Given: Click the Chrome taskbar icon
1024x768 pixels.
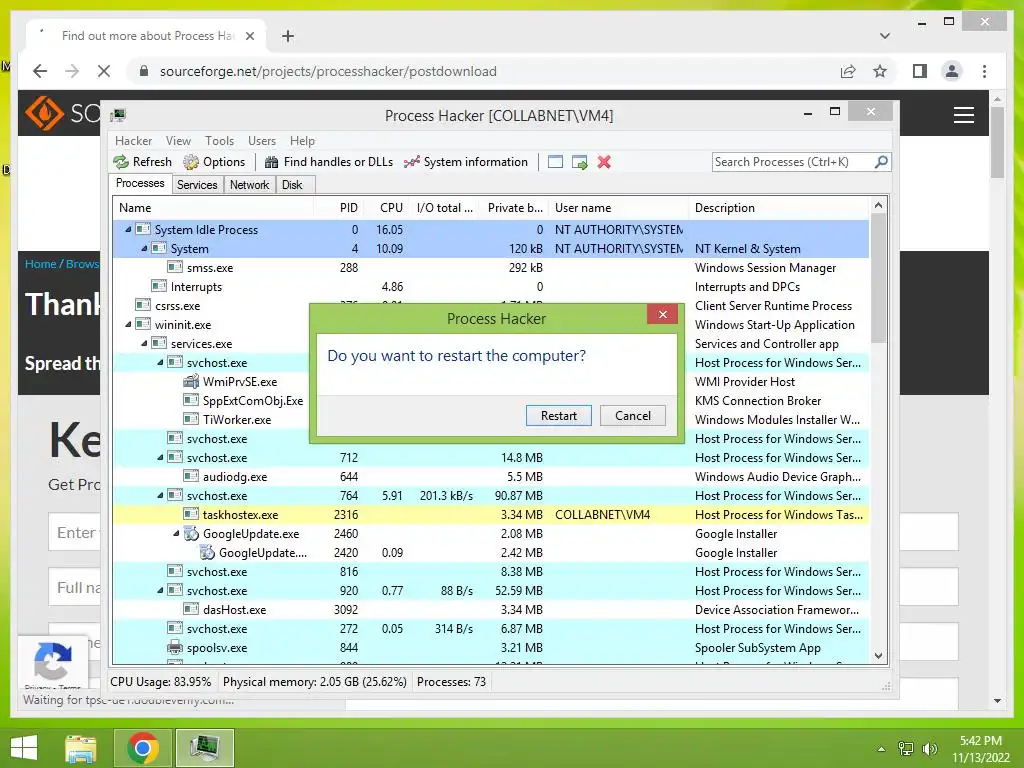Looking at the screenshot, I should 143,747.
